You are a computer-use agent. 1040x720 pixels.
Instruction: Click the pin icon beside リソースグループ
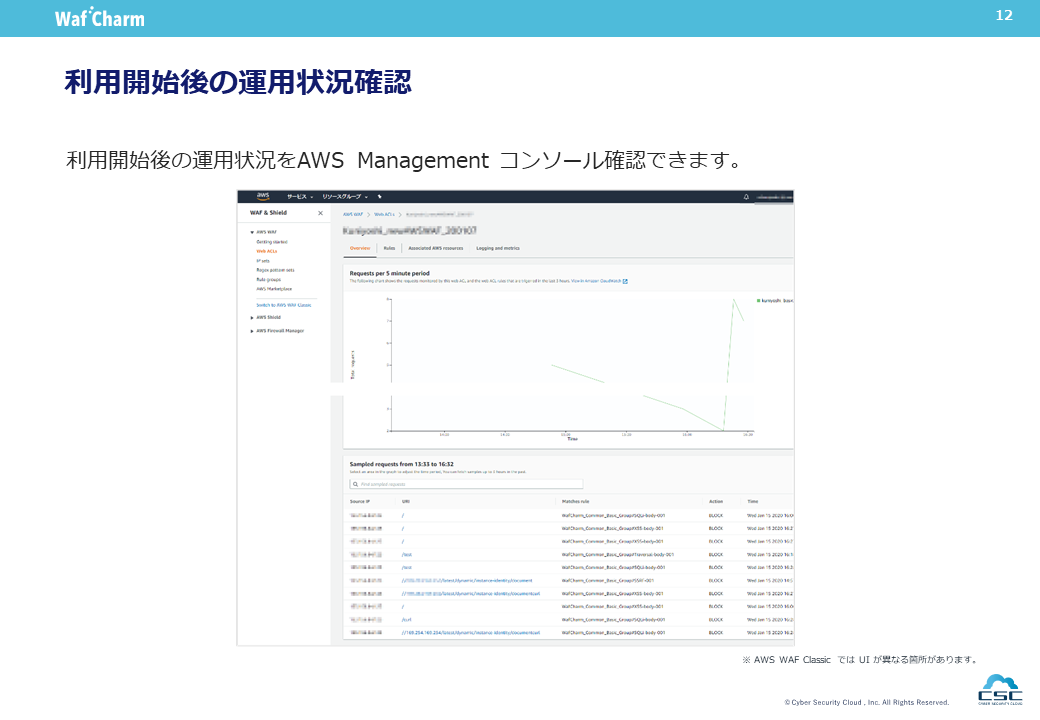tap(380, 197)
